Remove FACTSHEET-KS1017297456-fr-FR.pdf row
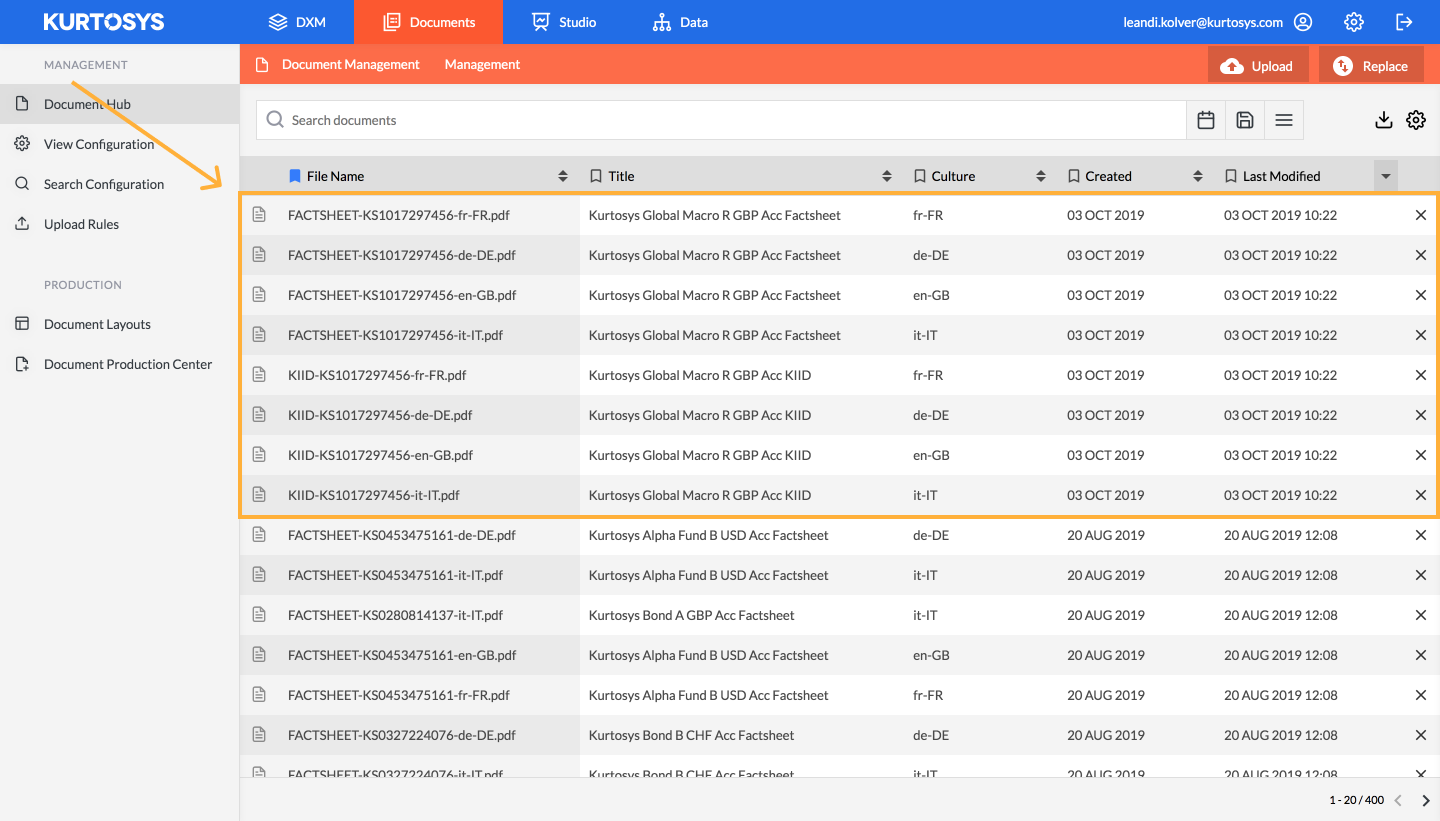1440x821 pixels. (x=1421, y=215)
